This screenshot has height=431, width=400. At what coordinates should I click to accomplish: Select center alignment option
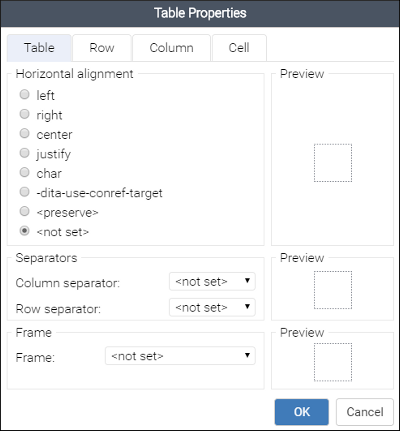24,133
